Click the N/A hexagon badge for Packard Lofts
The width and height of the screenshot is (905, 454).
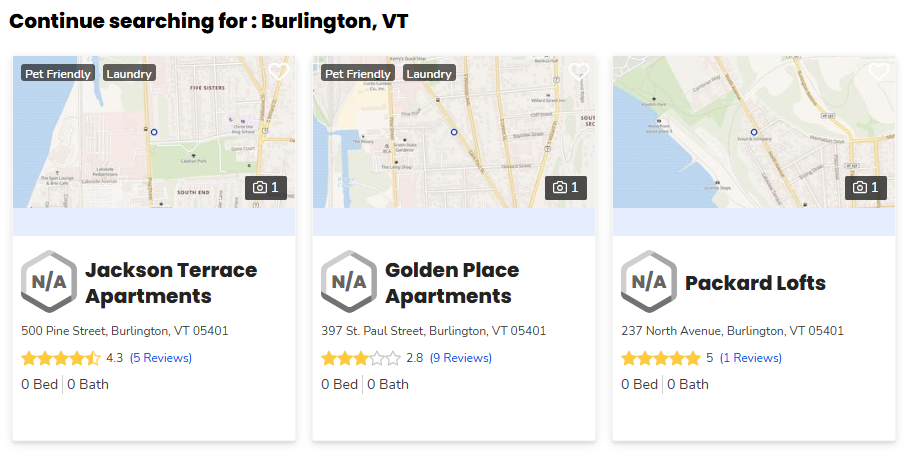click(x=649, y=282)
